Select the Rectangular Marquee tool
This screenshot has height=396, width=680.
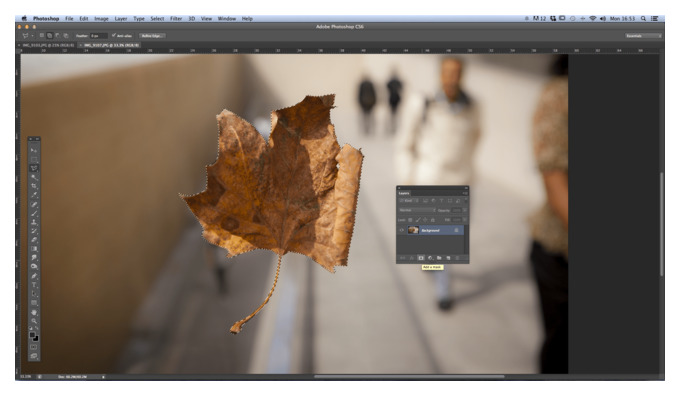pyautogui.click(x=34, y=159)
